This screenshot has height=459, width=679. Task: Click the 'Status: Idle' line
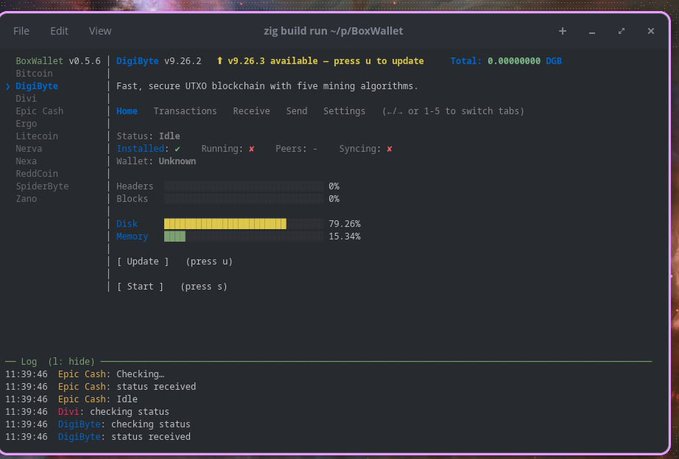coord(148,136)
